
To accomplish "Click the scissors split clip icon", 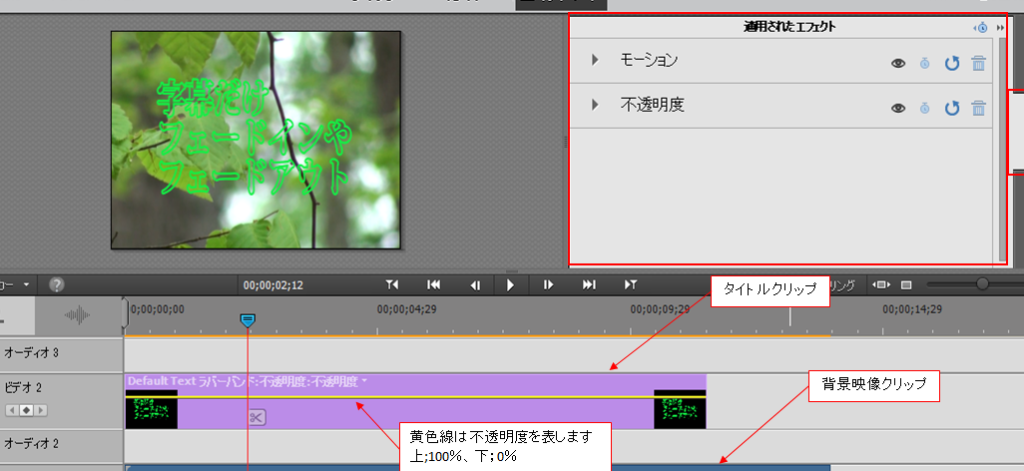I will coord(257,417).
